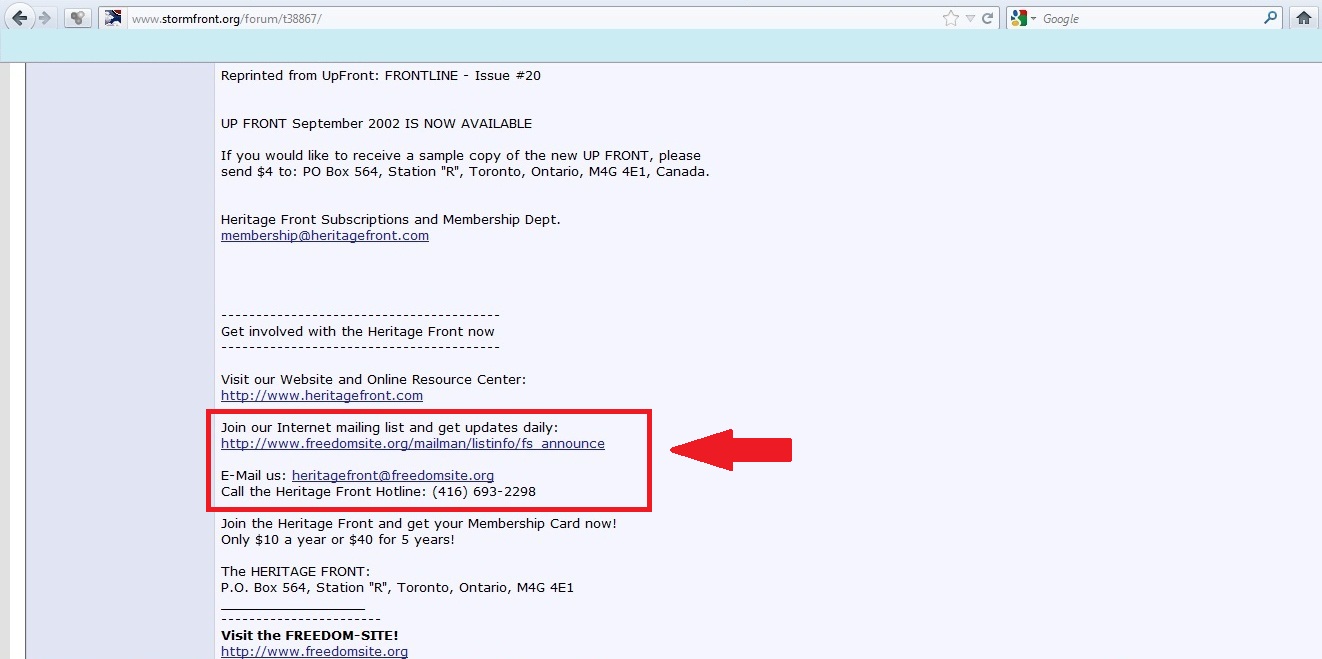Click the 'Reprinted from UpFront: FRONTLINE - Issue #20' text

381,76
